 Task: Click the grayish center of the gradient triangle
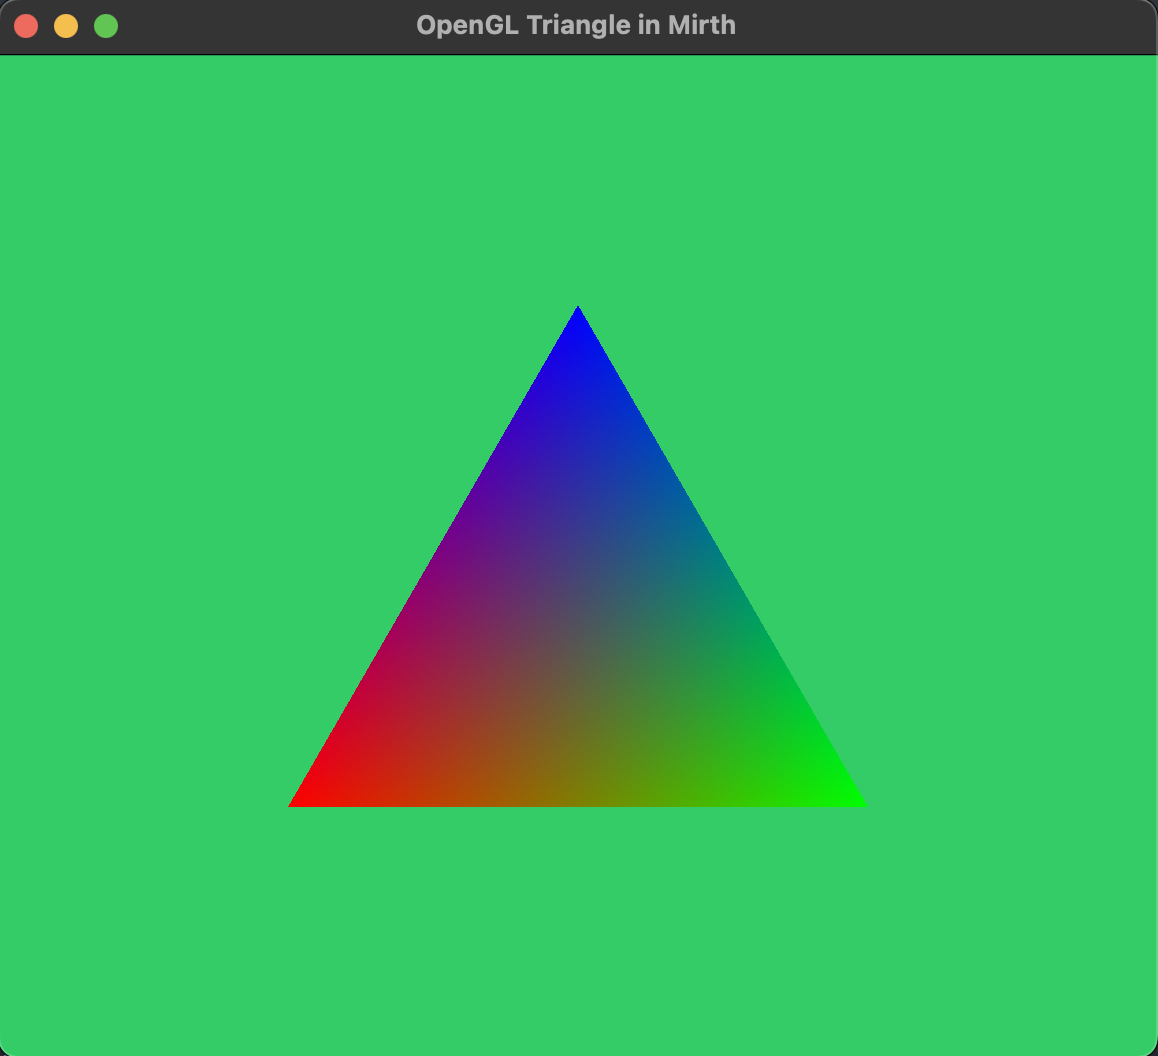click(x=578, y=640)
